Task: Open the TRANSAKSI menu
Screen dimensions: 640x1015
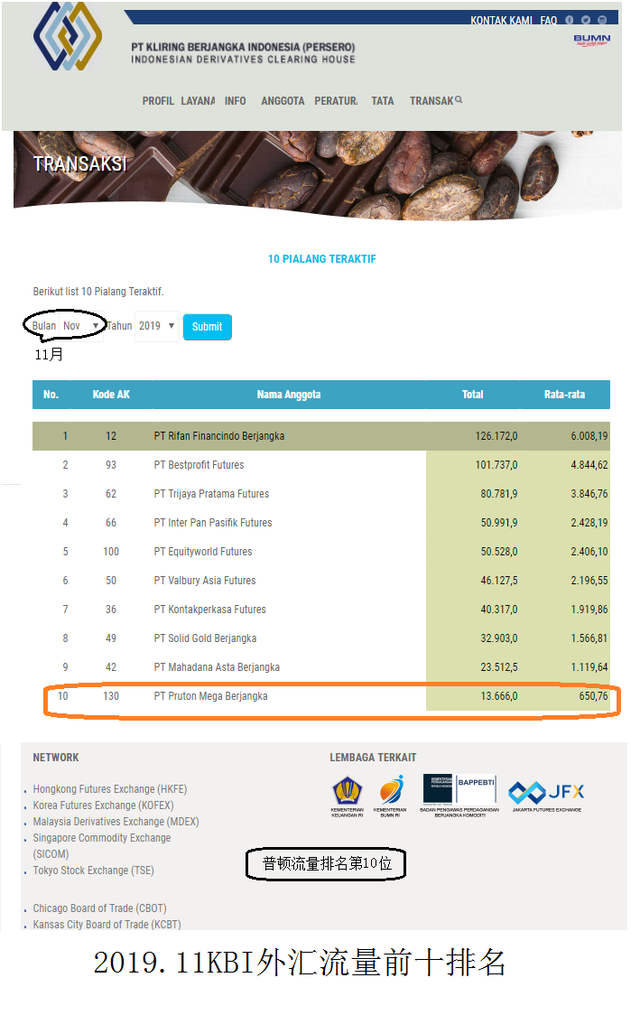Action: click(x=432, y=101)
